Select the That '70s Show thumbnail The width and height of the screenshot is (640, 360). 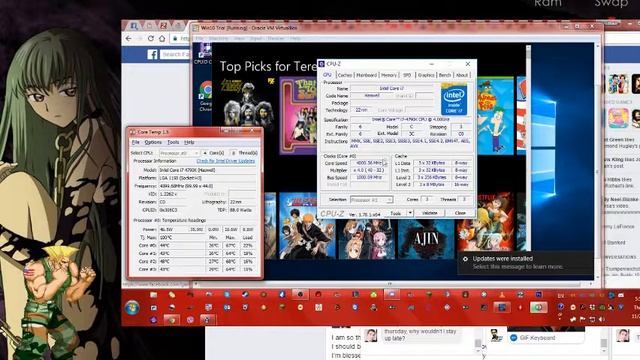click(298, 116)
